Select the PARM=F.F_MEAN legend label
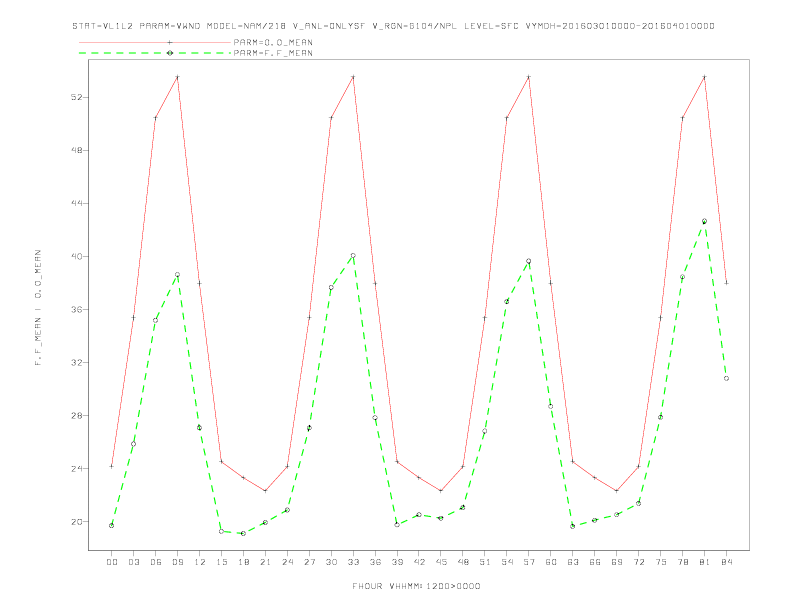 [x=273, y=53]
